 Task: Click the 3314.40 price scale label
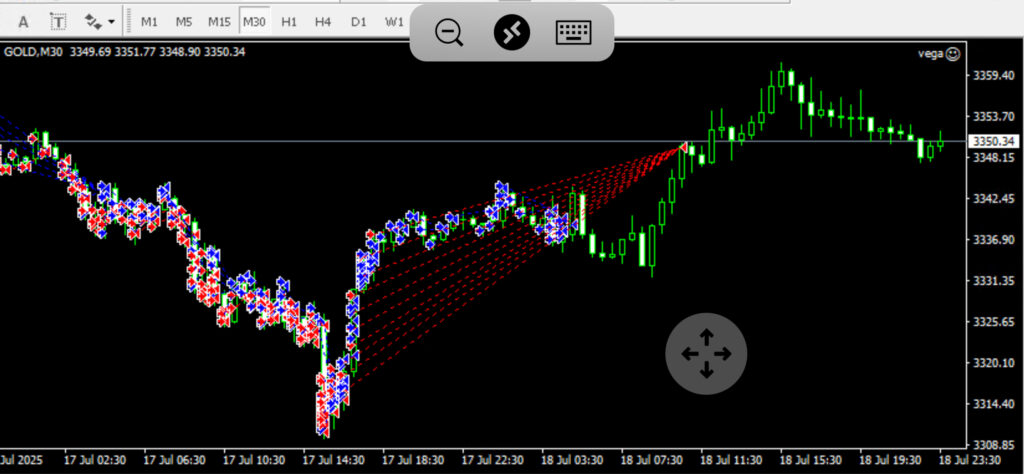coord(993,404)
